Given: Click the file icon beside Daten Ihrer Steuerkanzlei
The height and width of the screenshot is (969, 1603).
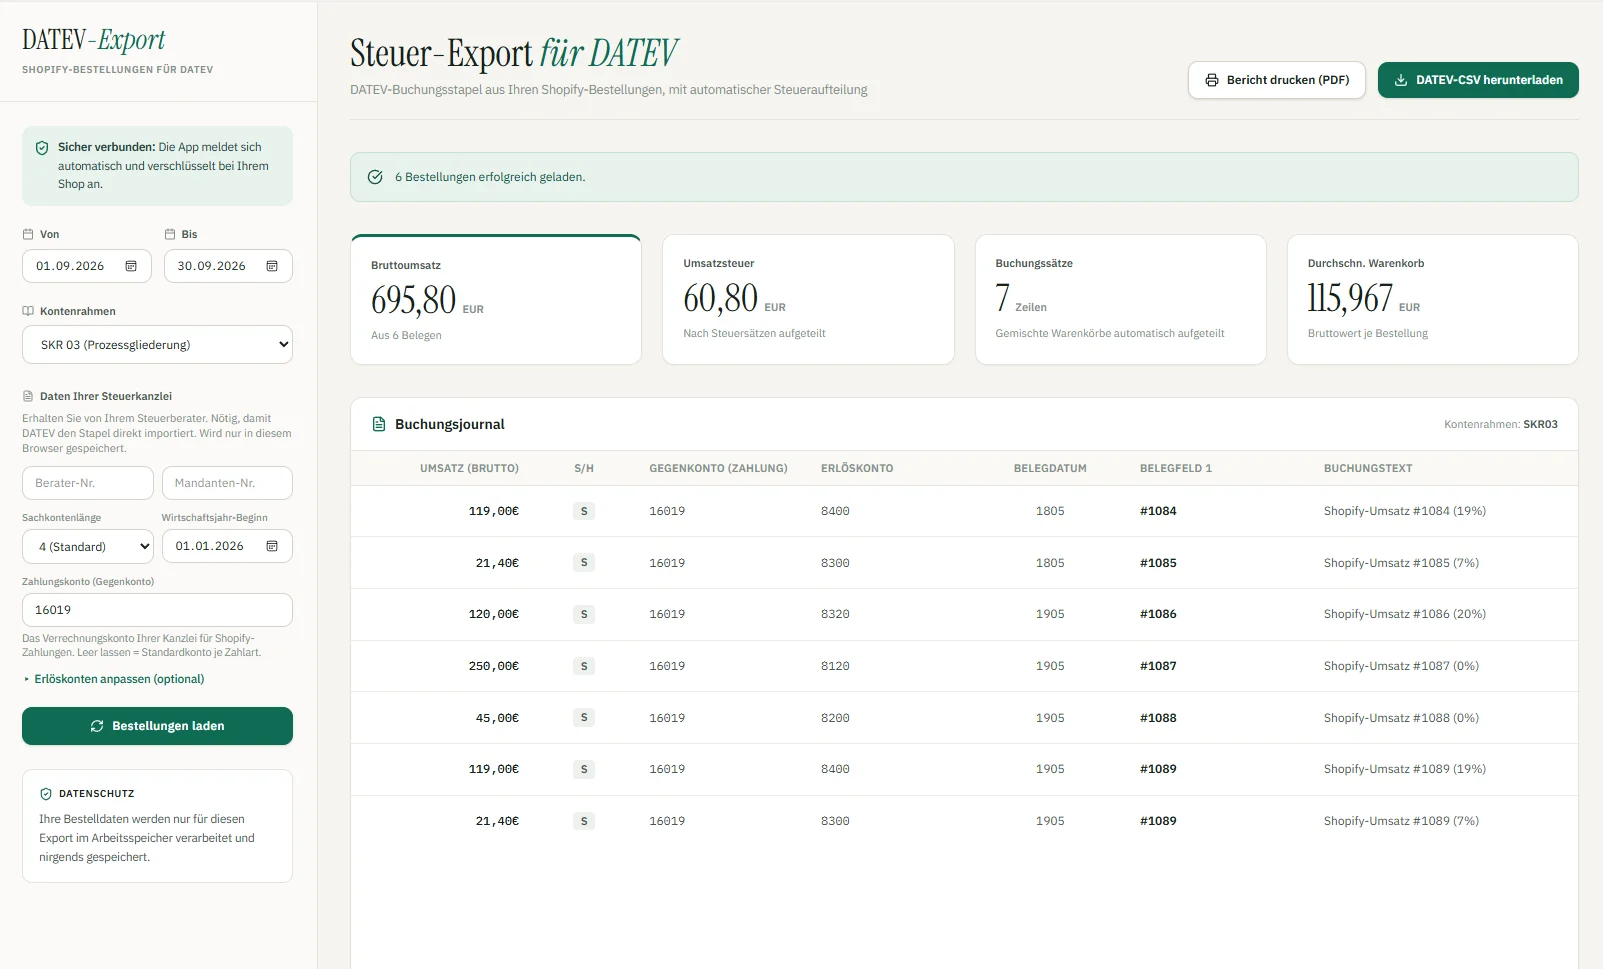Looking at the screenshot, I should click(x=28, y=396).
